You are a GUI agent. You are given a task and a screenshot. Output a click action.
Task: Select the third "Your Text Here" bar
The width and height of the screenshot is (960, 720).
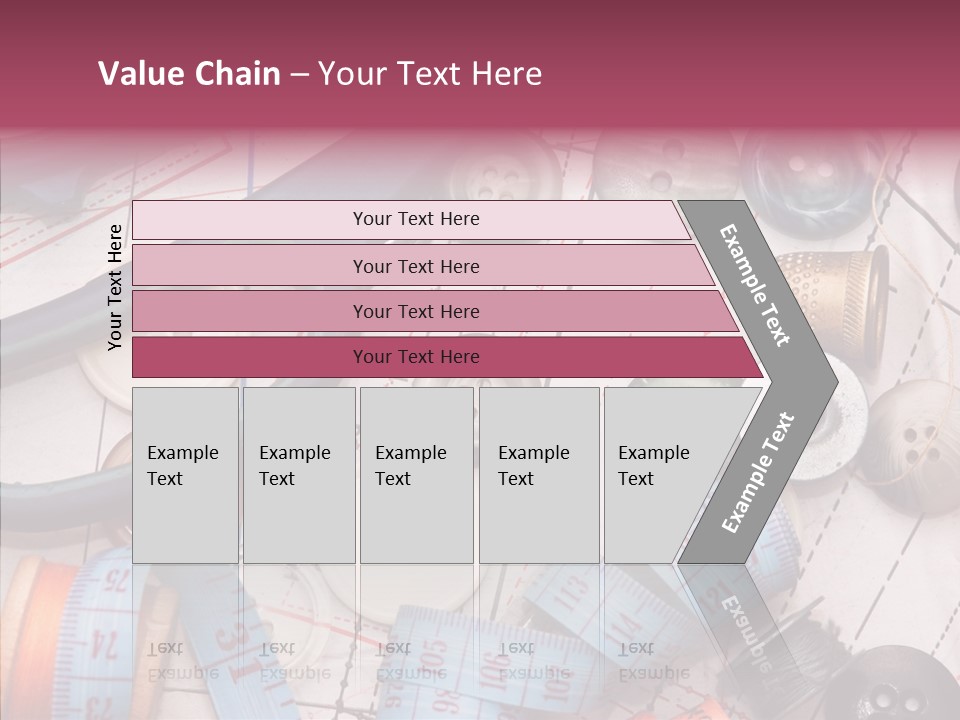pyautogui.click(x=415, y=311)
